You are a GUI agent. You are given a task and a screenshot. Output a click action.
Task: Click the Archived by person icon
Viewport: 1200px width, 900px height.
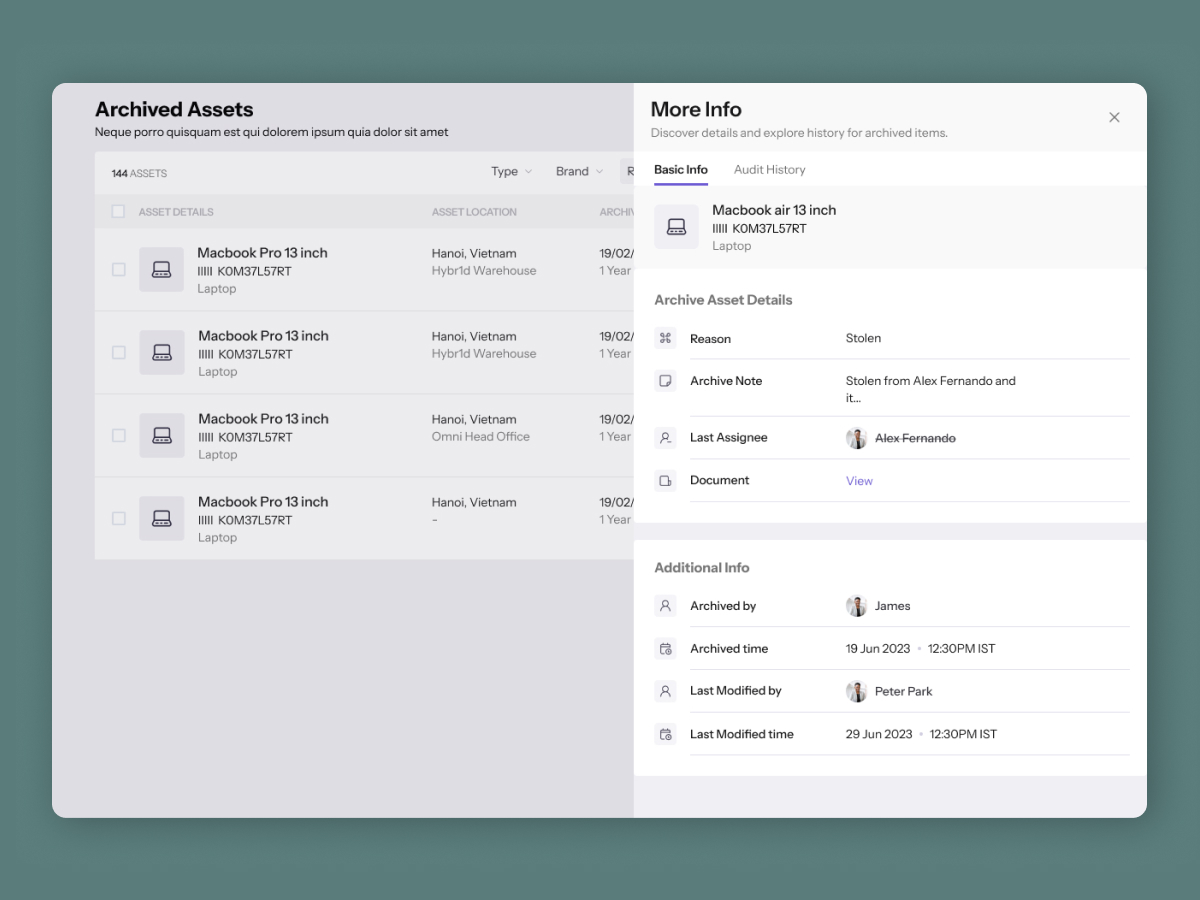pos(665,606)
